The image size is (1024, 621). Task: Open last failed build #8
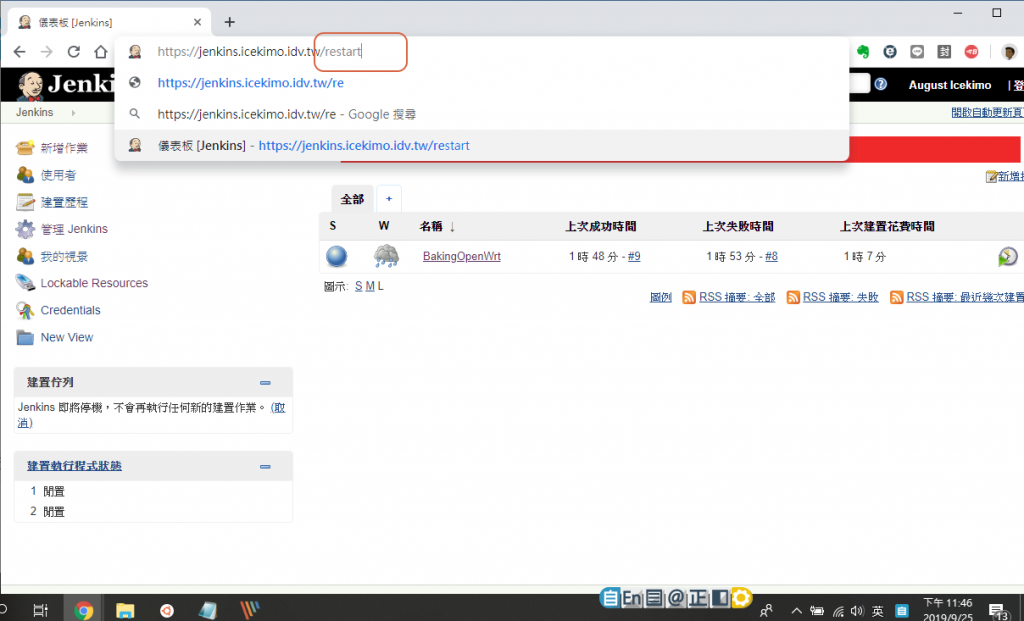pyautogui.click(x=771, y=257)
